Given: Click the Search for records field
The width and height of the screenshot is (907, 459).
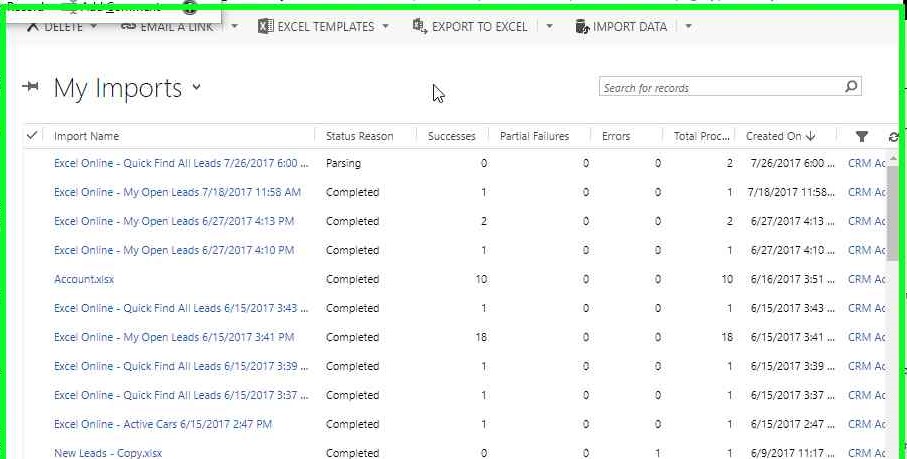Looking at the screenshot, I should [720, 88].
